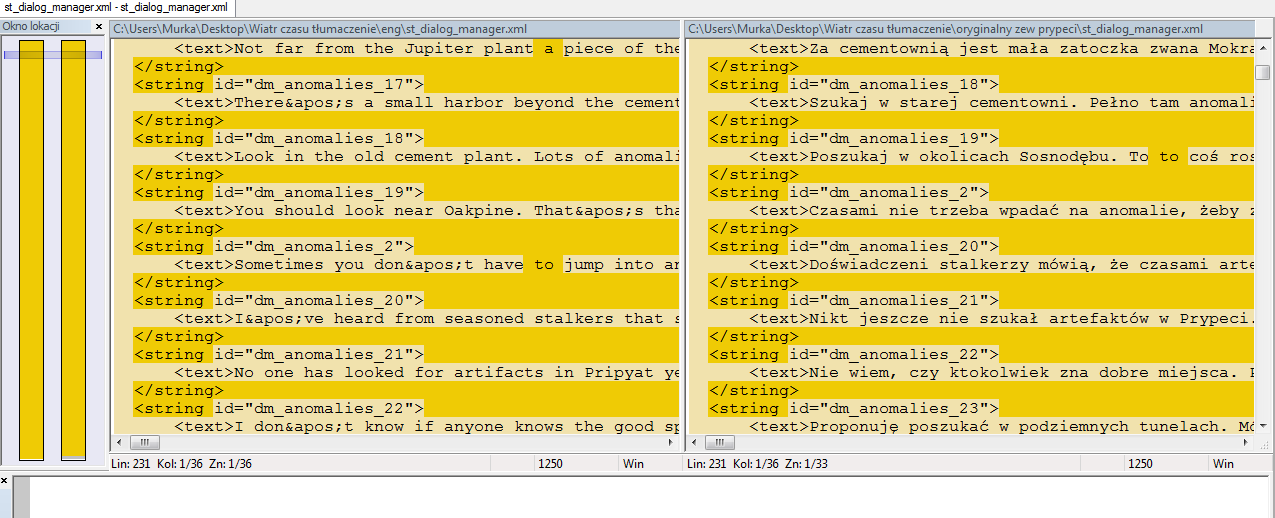Click the eng\st_dialog_manager.xml path header
1275x518 pixels.
click(395, 29)
